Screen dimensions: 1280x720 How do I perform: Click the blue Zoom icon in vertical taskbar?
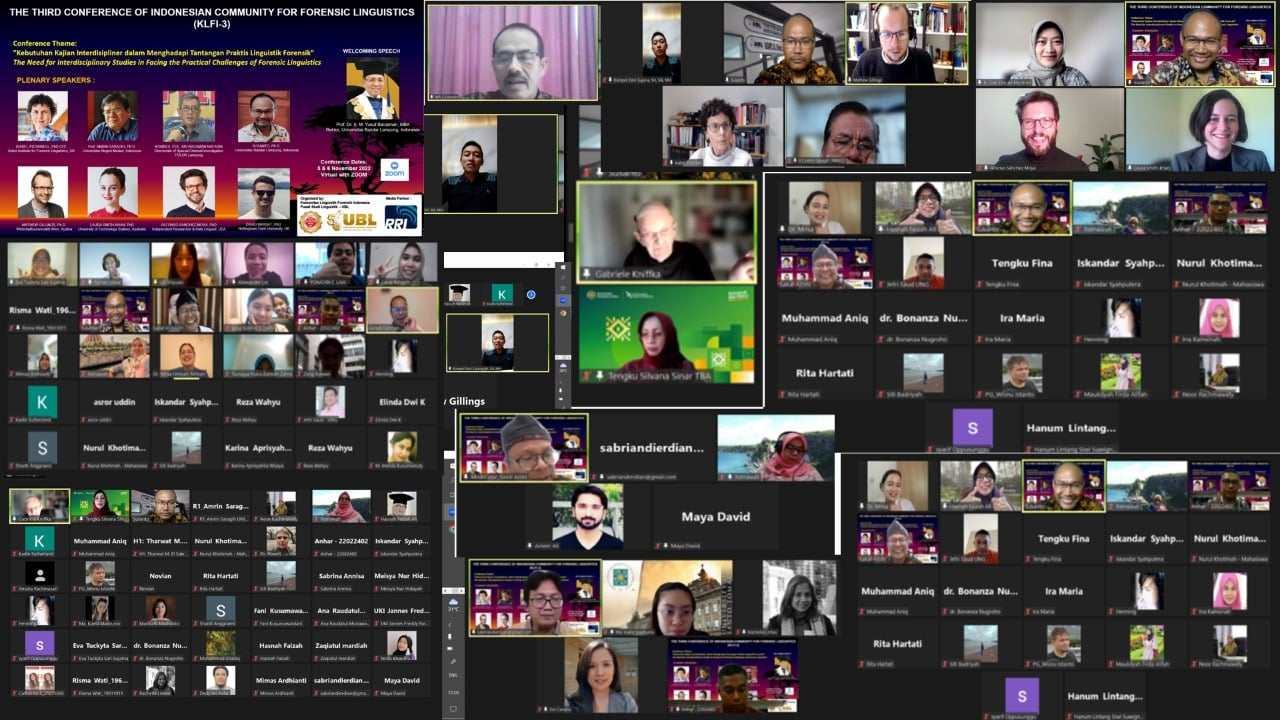pyautogui.click(x=563, y=300)
